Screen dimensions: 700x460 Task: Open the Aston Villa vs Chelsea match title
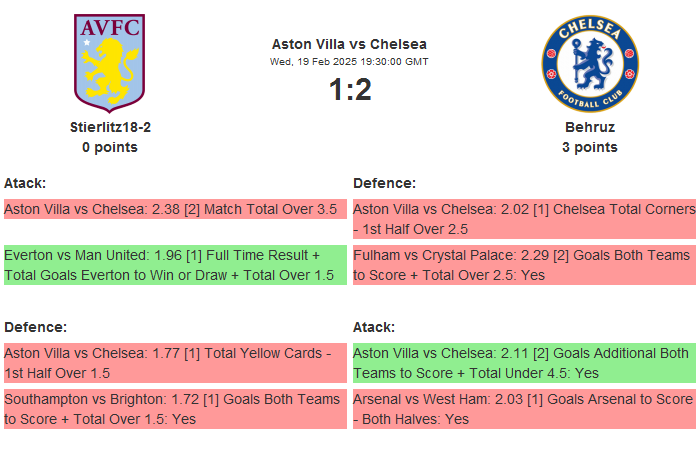click(349, 44)
